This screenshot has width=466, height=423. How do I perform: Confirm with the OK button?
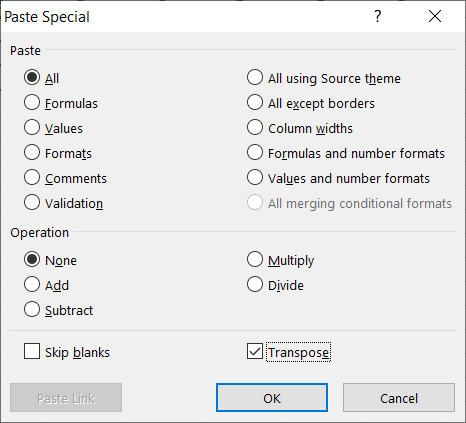click(272, 398)
